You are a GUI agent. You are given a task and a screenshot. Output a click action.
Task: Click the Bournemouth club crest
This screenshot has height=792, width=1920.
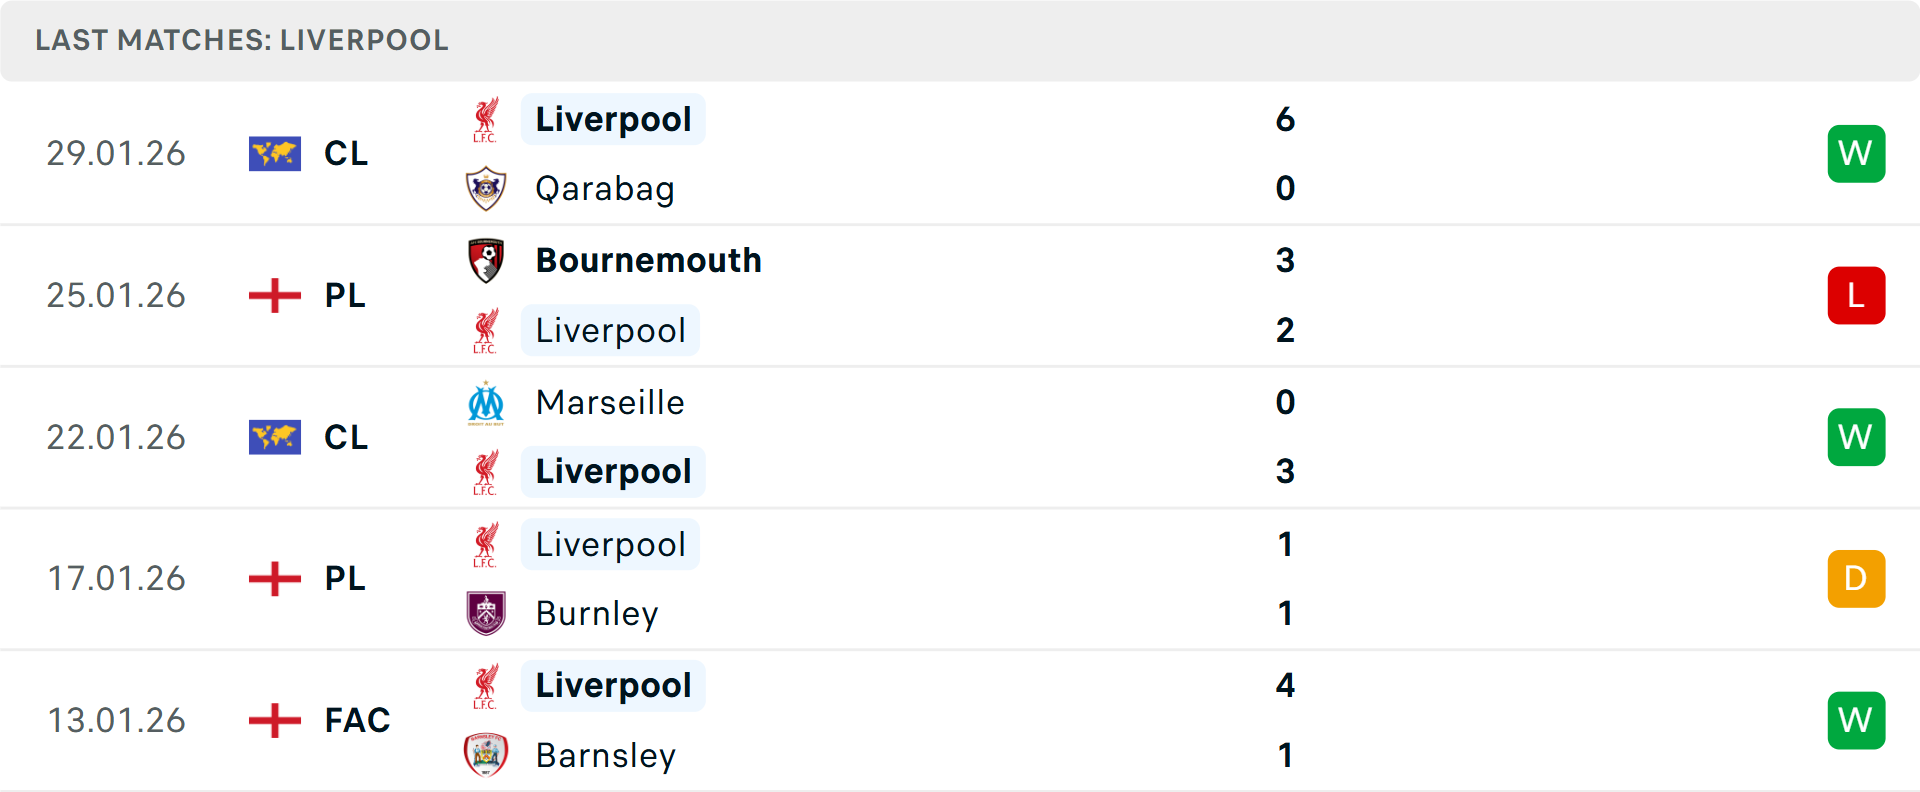pyautogui.click(x=487, y=260)
